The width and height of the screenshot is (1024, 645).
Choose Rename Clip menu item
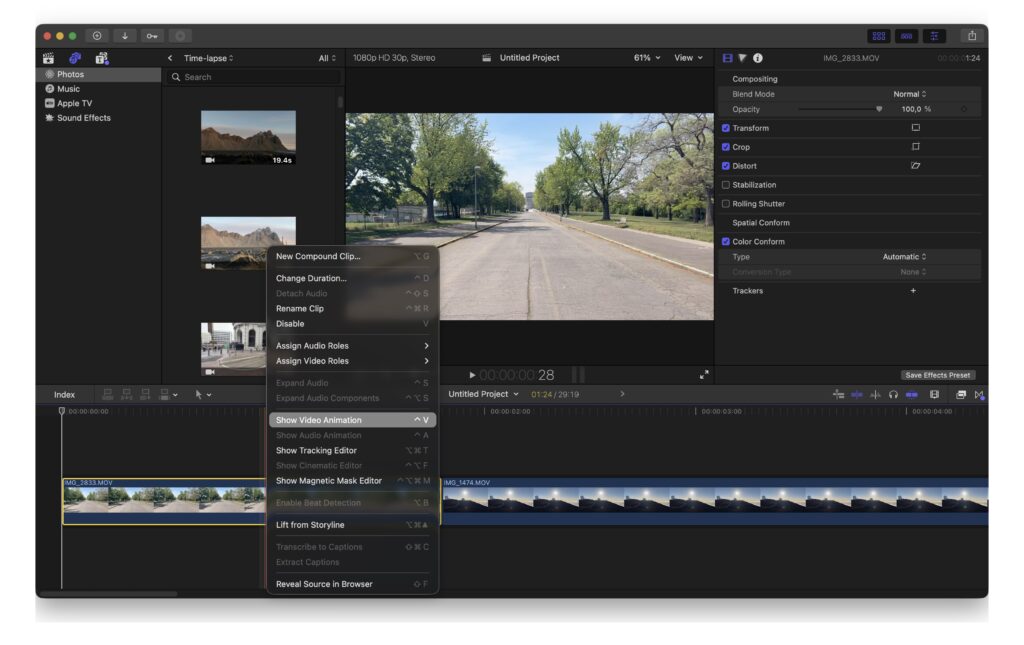coord(353,308)
